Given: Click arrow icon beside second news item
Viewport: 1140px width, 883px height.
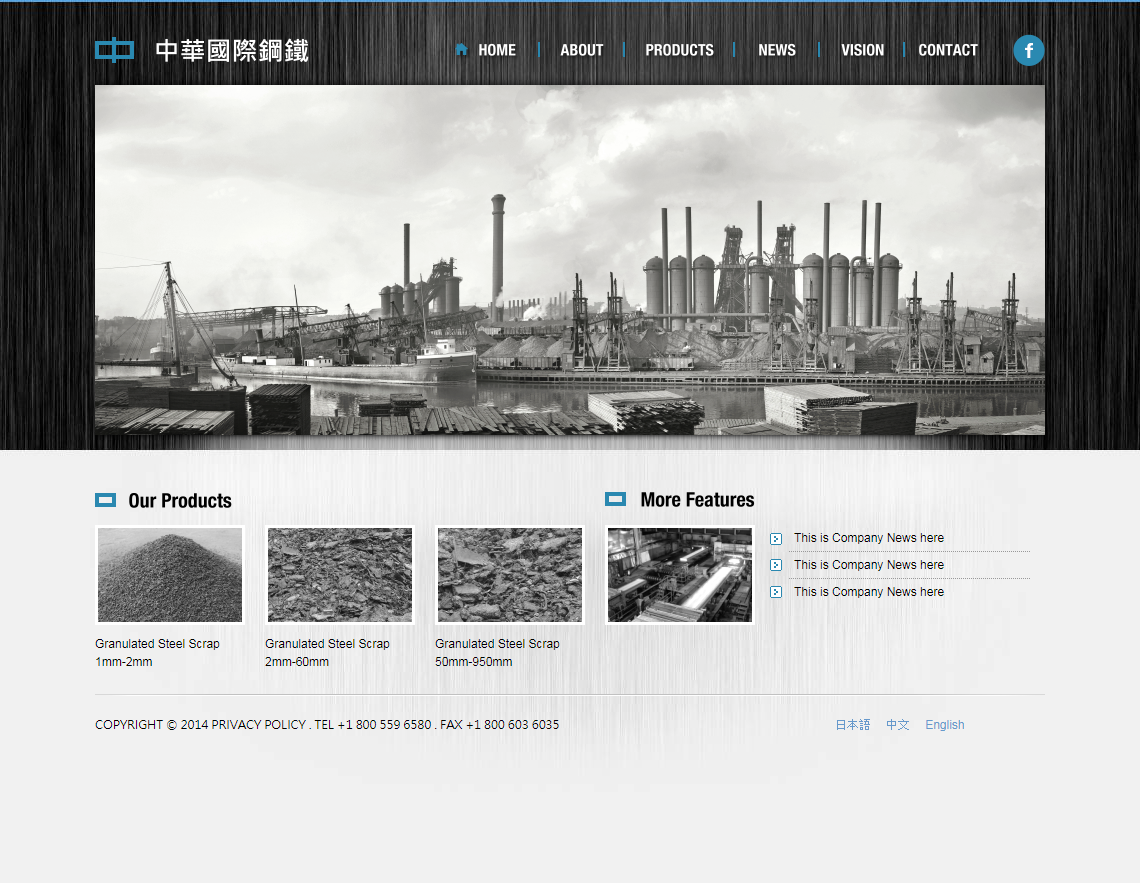Looking at the screenshot, I should pyautogui.click(x=776, y=566).
